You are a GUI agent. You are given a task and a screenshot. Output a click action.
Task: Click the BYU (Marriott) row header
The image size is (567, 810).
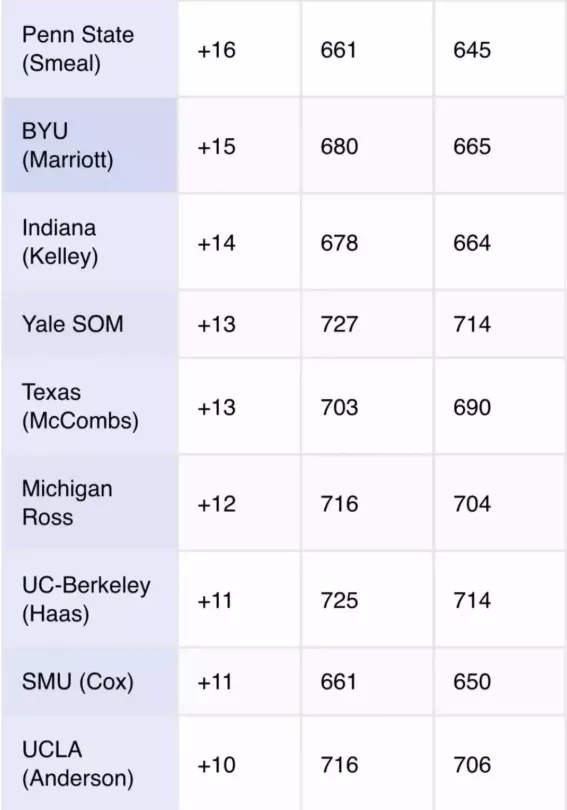click(90, 145)
